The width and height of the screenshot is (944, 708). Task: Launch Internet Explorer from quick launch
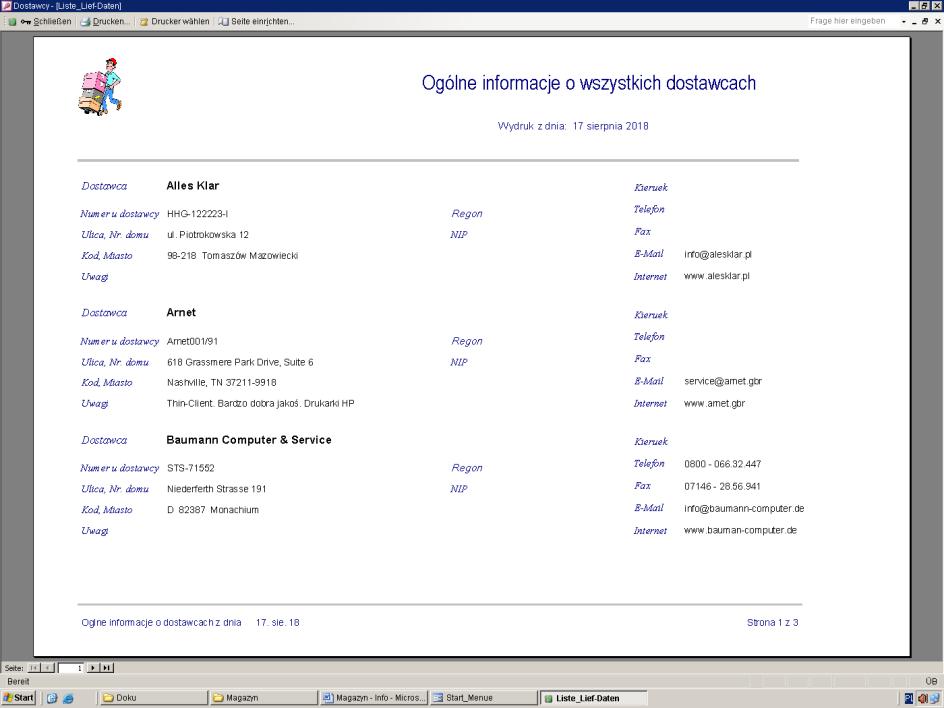69,698
